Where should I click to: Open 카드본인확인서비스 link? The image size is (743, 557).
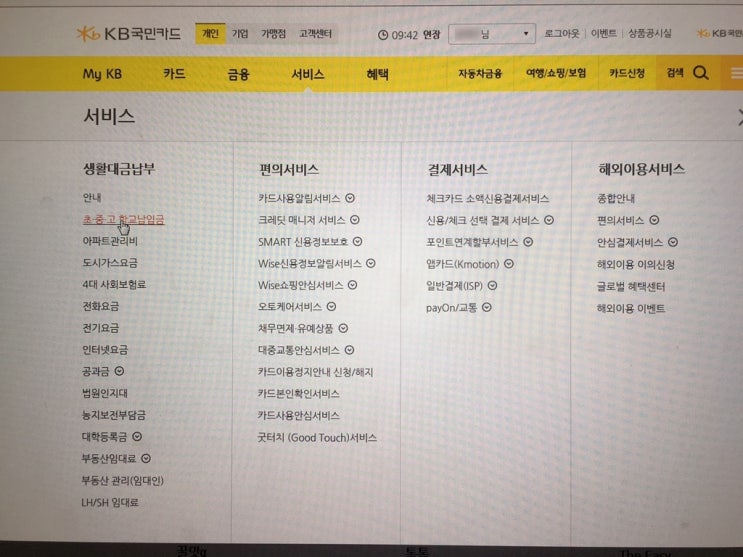(299, 393)
